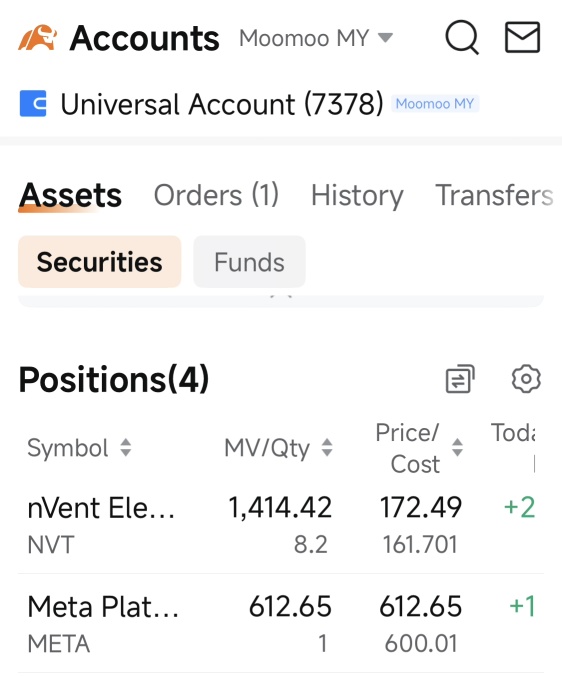Open the mail envelope inbox icon
This screenshot has width=562, height=676.
522,37
